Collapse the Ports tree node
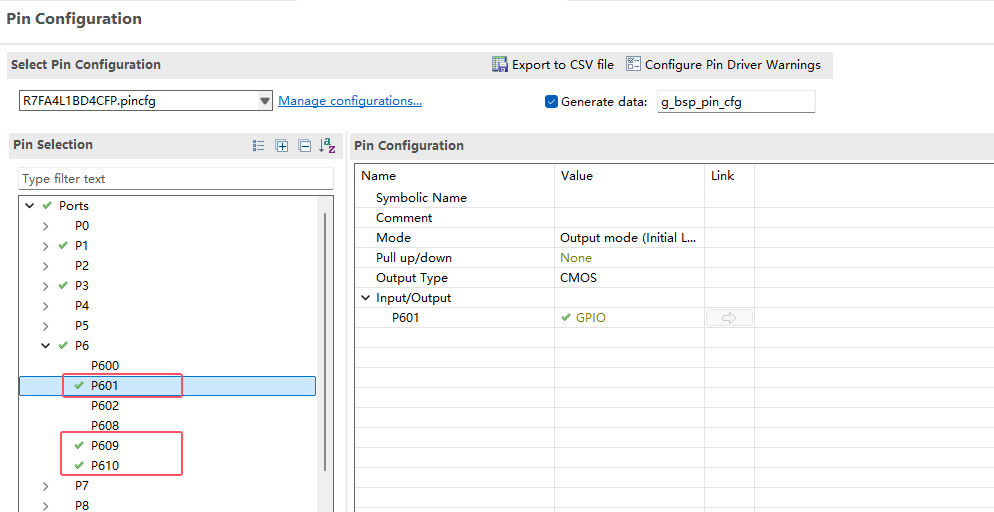 coord(29,206)
